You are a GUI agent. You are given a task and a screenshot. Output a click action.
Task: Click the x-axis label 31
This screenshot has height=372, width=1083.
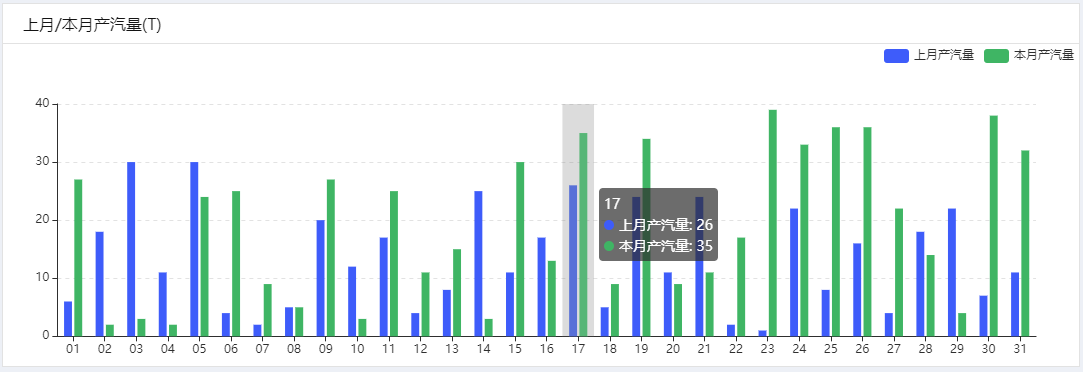pos(1020,349)
